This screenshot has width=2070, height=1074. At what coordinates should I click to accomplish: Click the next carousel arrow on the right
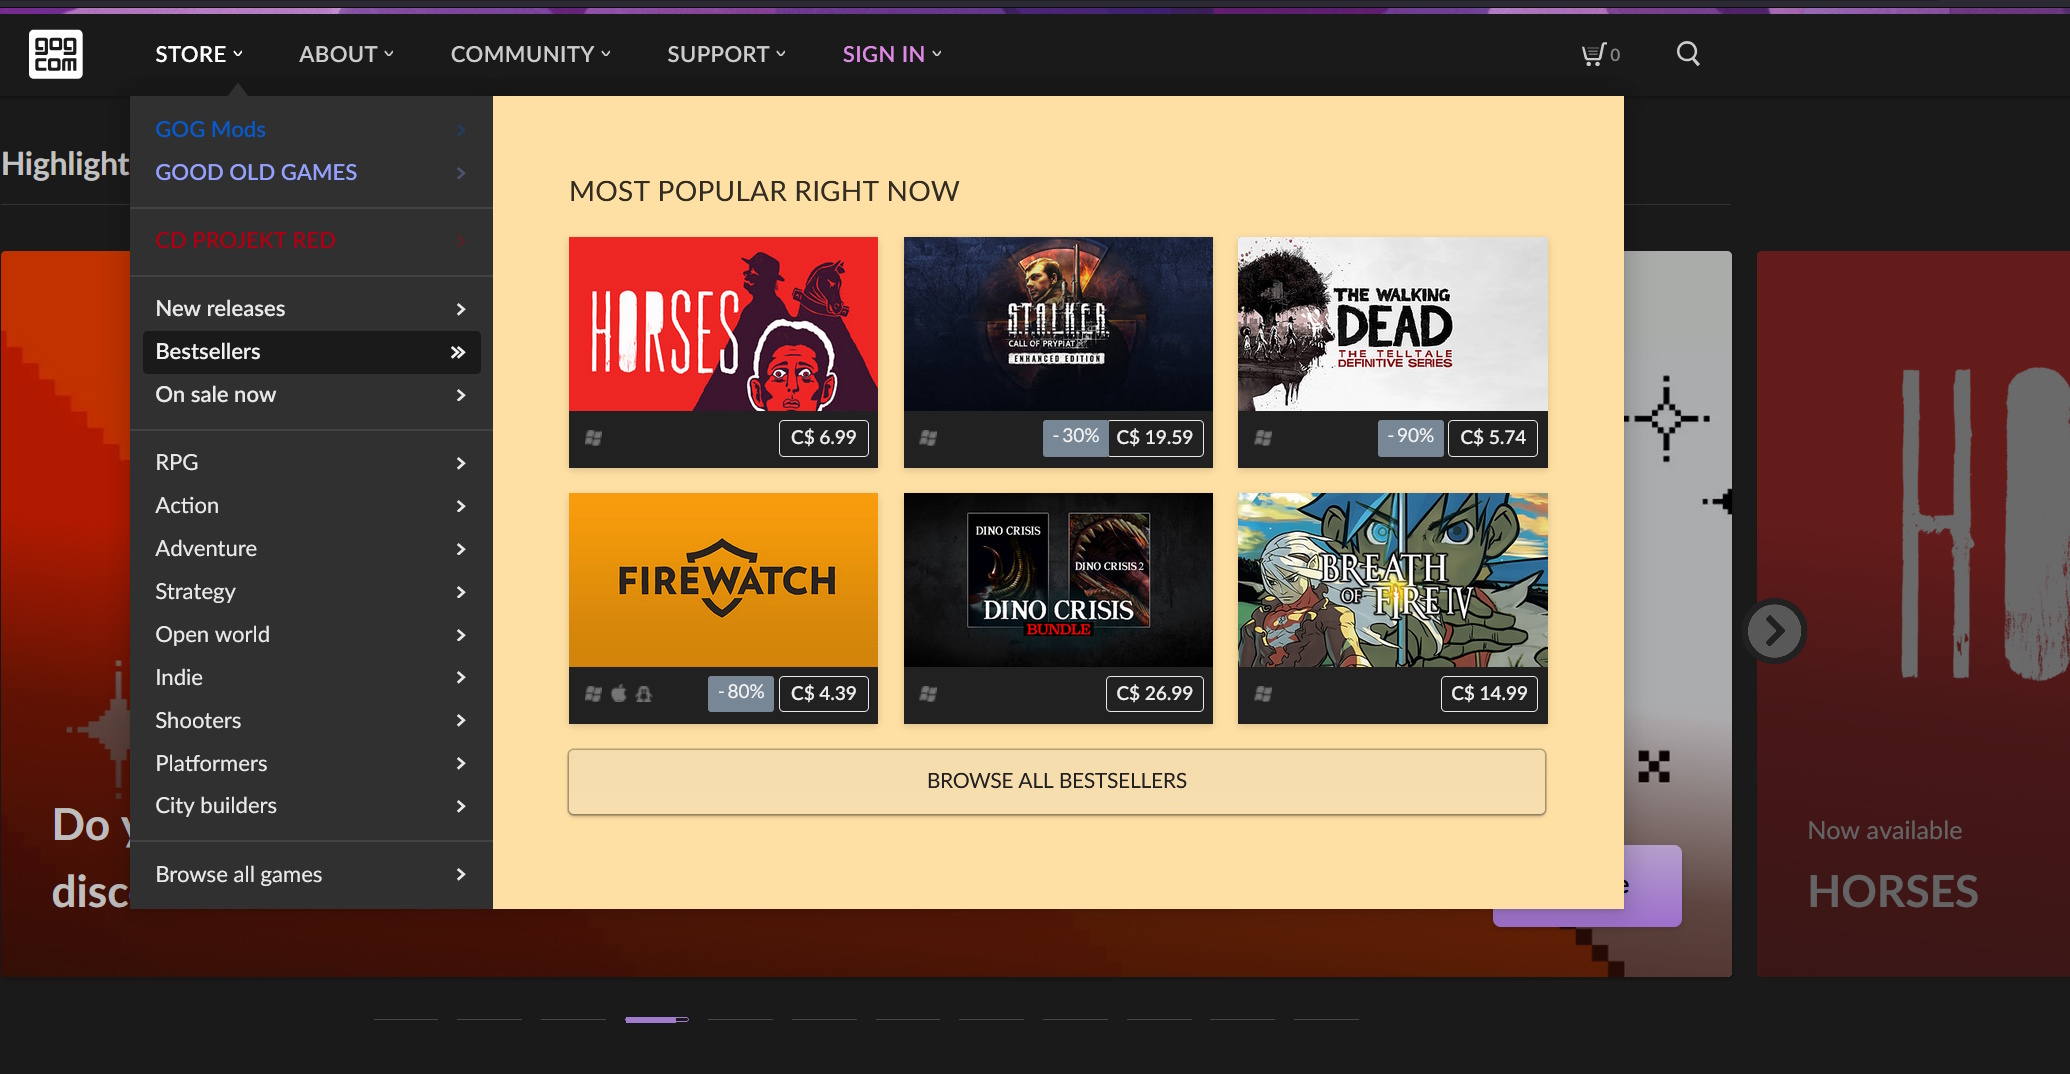pyautogui.click(x=1775, y=630)
